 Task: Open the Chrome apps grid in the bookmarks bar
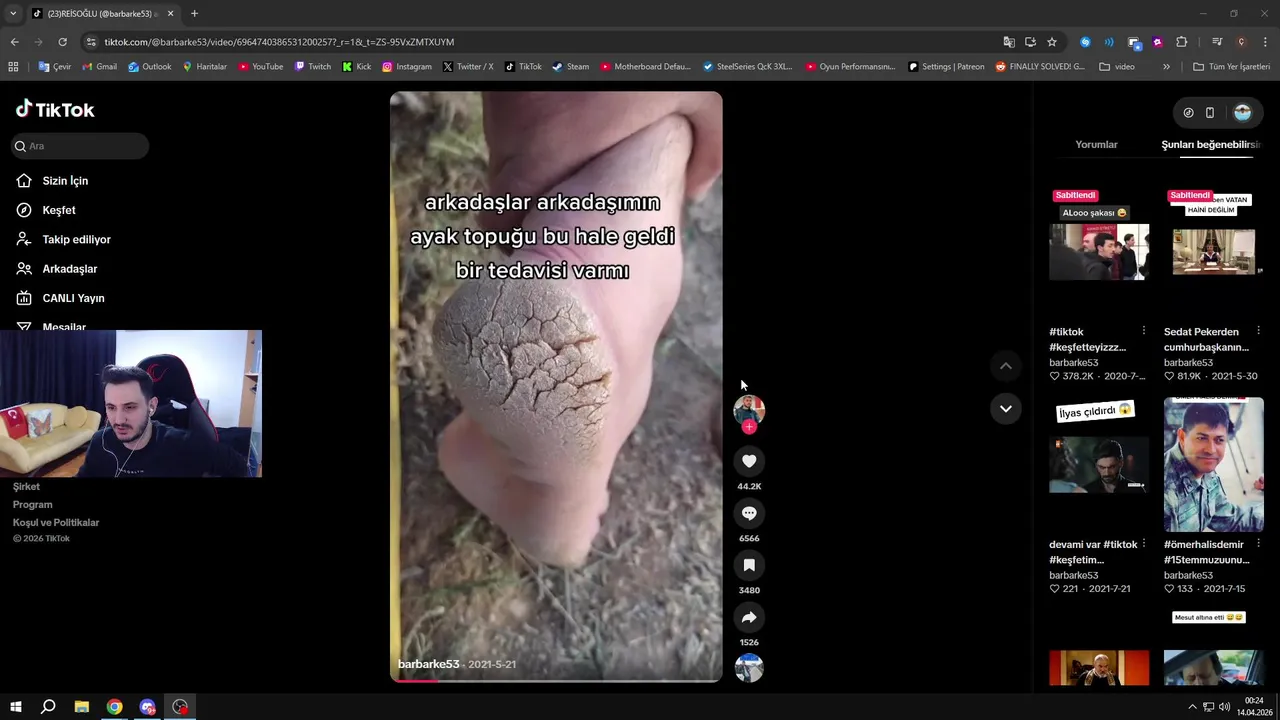click(13, 67)
